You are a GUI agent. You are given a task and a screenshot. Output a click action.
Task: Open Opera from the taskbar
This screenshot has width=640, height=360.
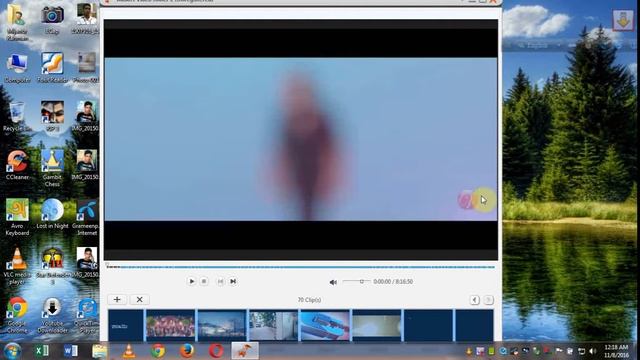coord(216,351)
